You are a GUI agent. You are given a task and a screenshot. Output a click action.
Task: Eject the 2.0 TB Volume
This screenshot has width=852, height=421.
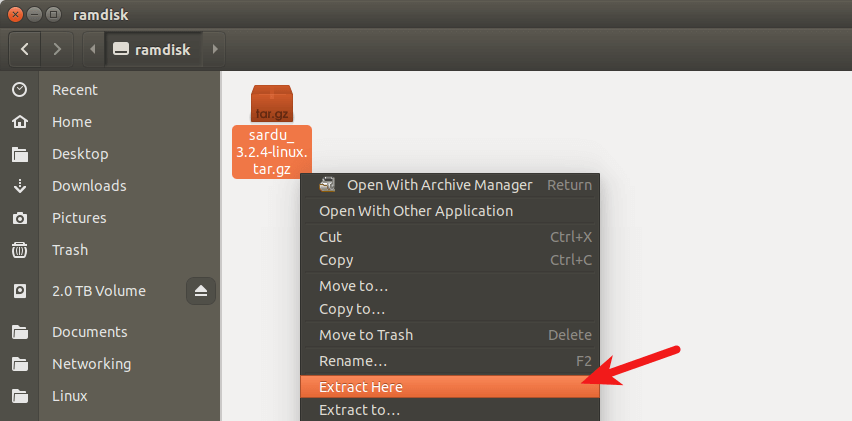[x=201, y=291]
